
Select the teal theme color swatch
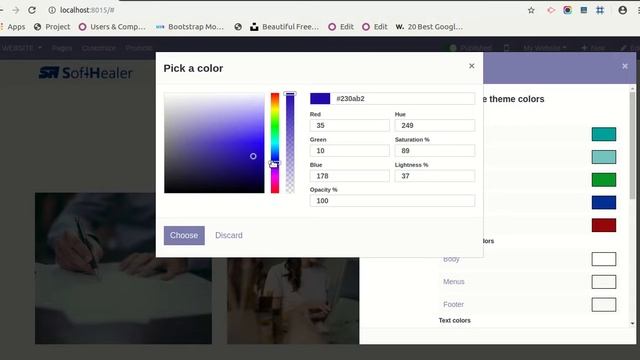(604, 134)
